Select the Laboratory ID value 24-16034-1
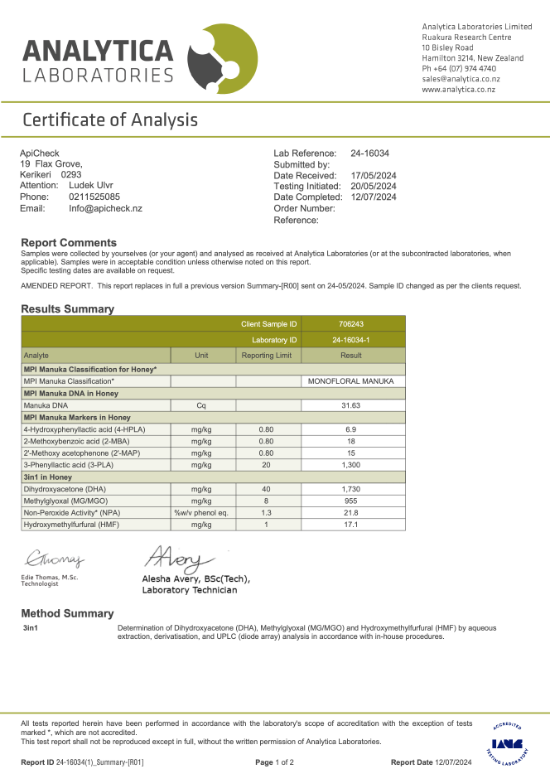The height and width of the screenshot is (780, 550). [351, 340]
